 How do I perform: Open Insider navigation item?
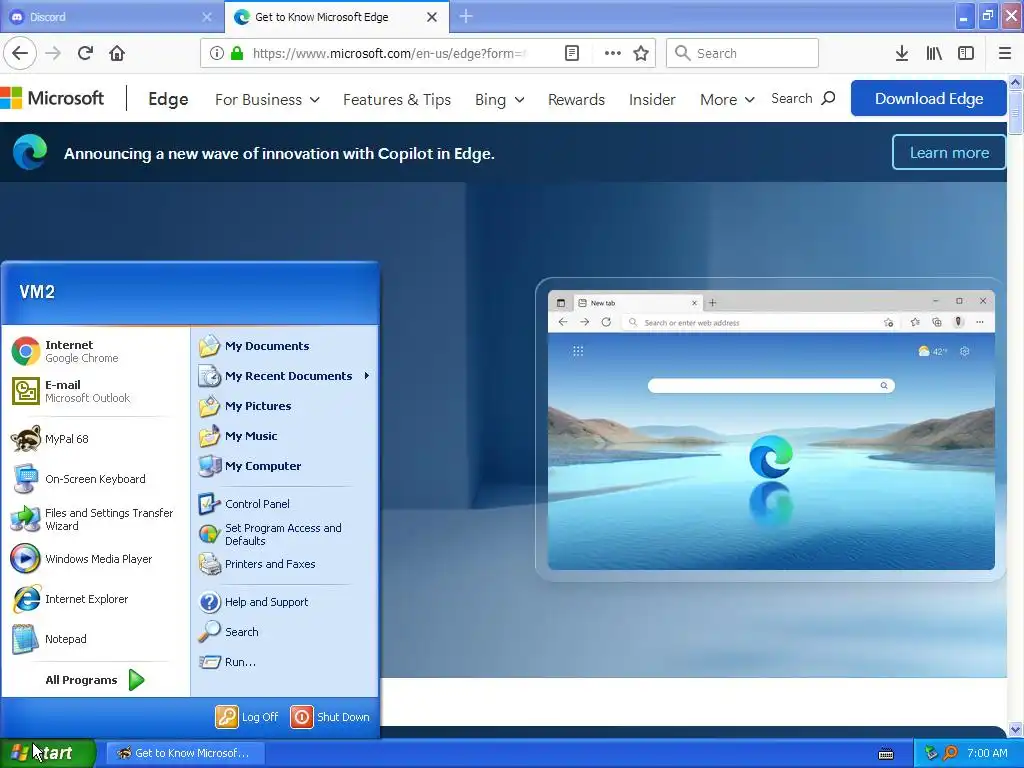click(652, 99)
